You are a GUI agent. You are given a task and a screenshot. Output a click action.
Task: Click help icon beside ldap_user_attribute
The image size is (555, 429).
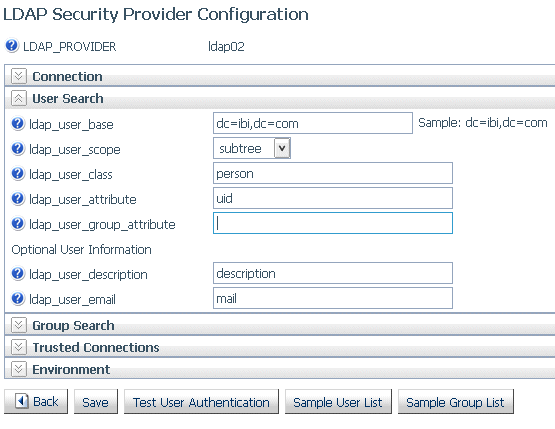[18, 199]
